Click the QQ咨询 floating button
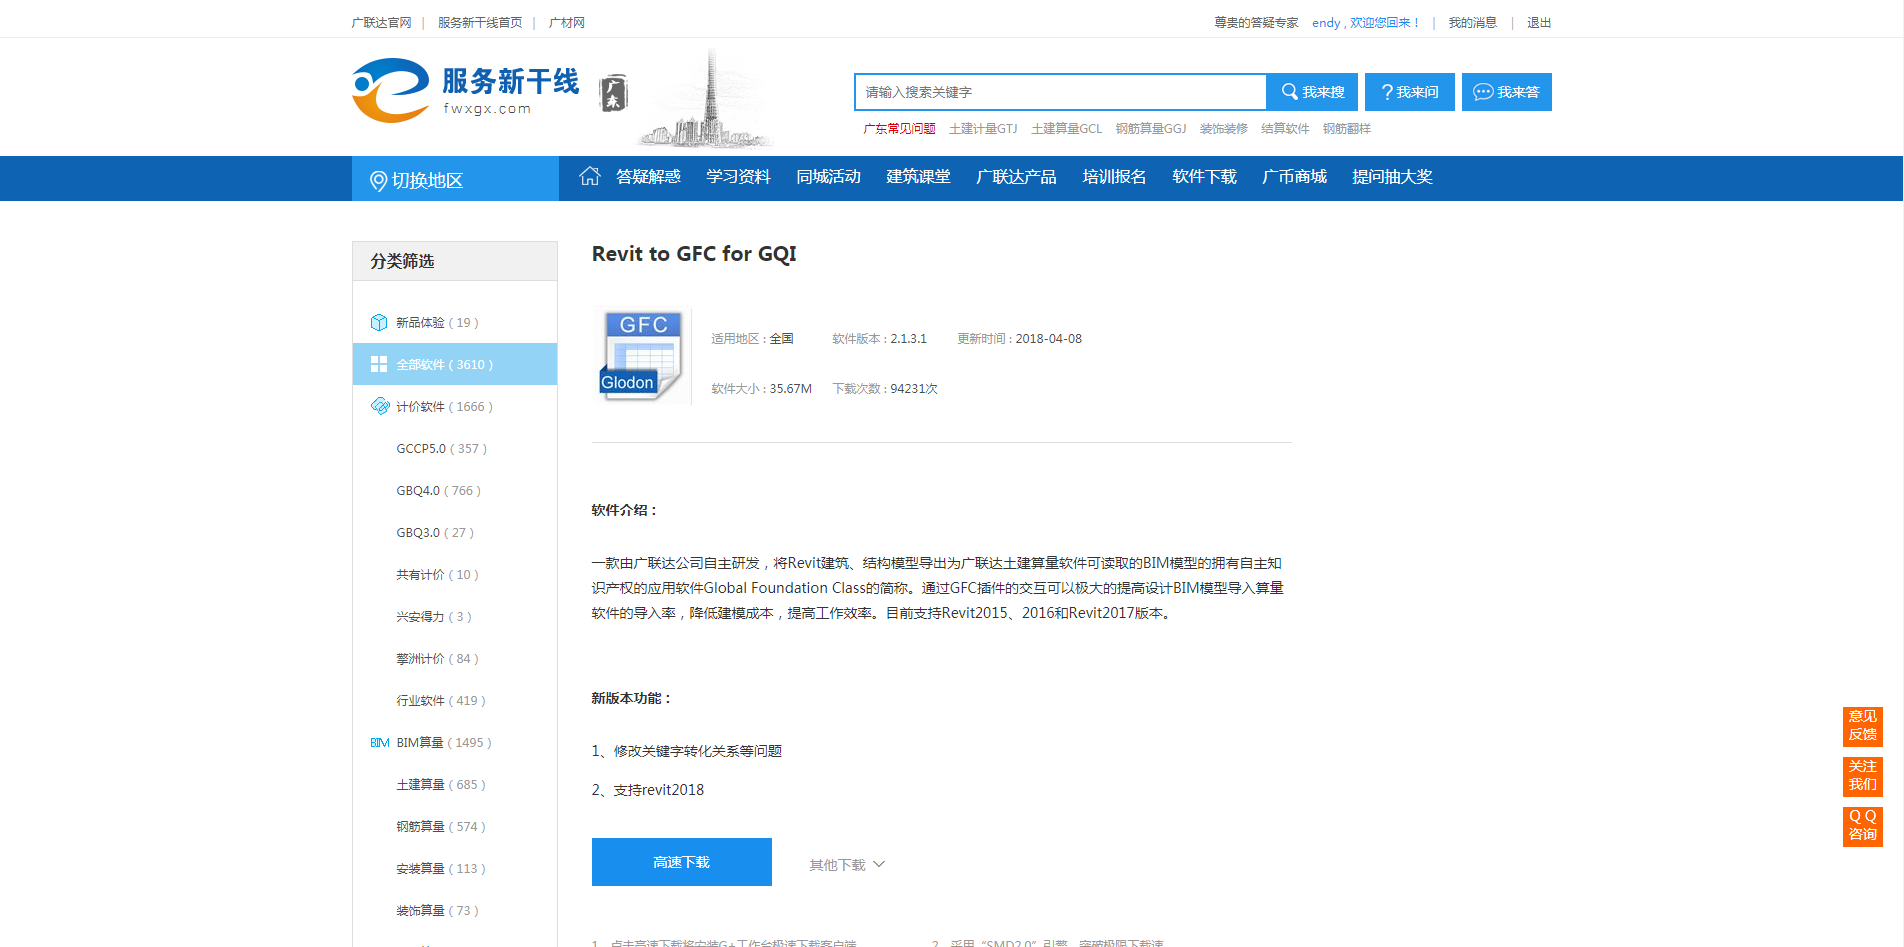Image resolution: width=1904 pixels, height=947 pixels. 1862,826
